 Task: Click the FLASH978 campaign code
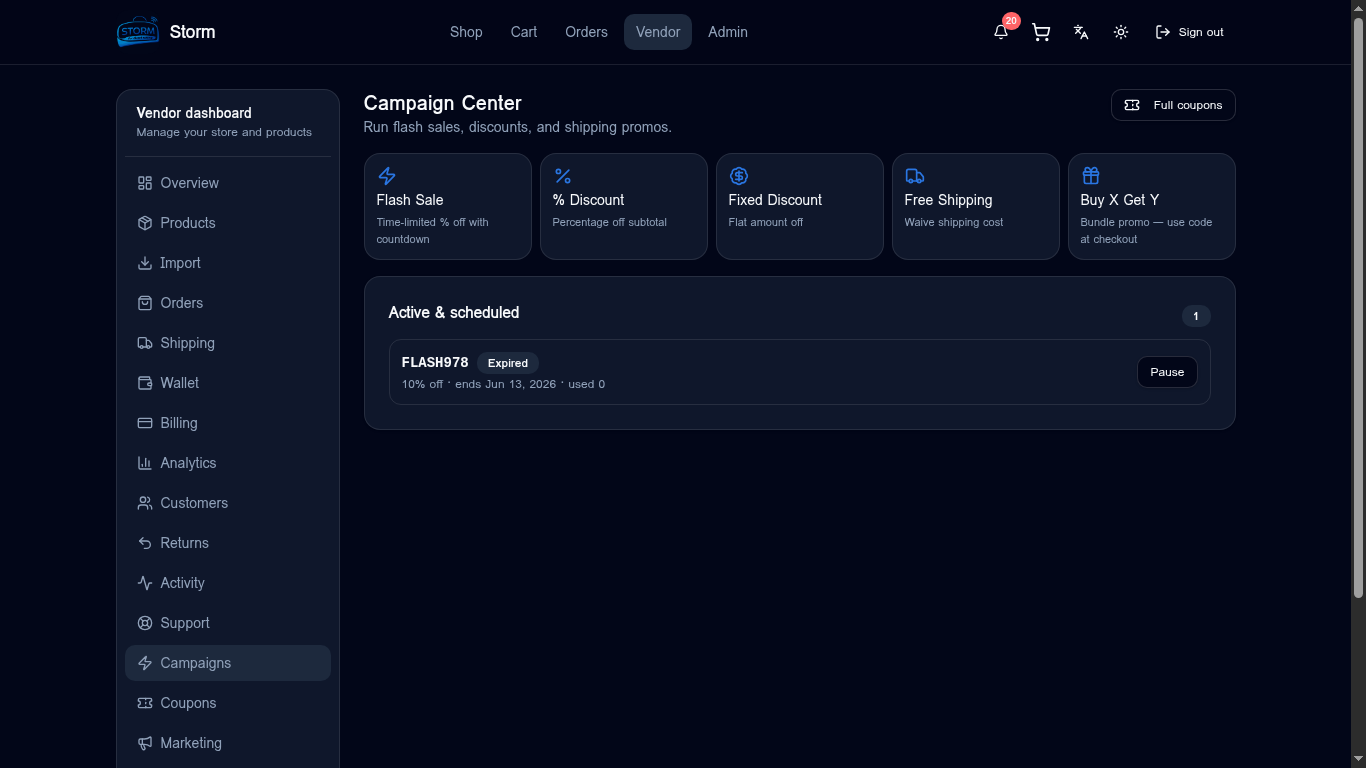[x=435, y=362]
